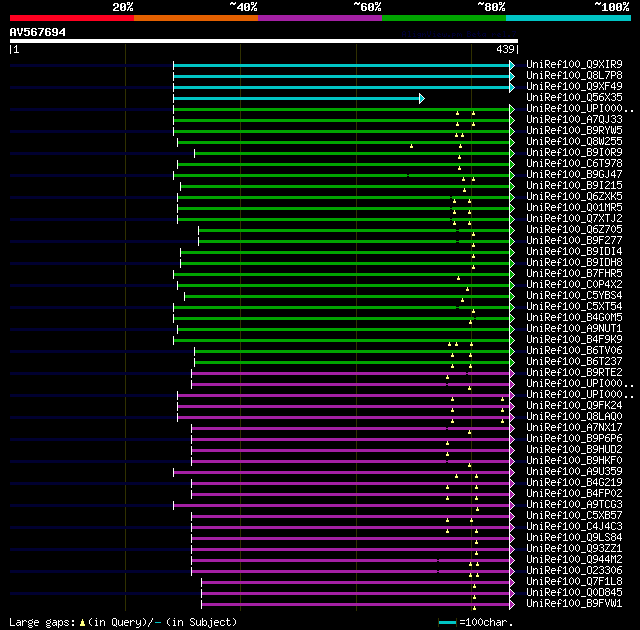Click the cyan 100char scale bar legend
The image size is (640, 630).
(447, 622)
